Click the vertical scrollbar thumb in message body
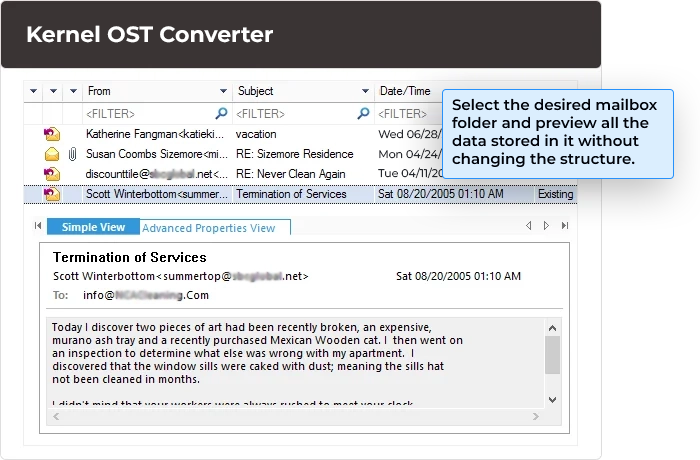The image size is (700, 460). tap(552, 355)
